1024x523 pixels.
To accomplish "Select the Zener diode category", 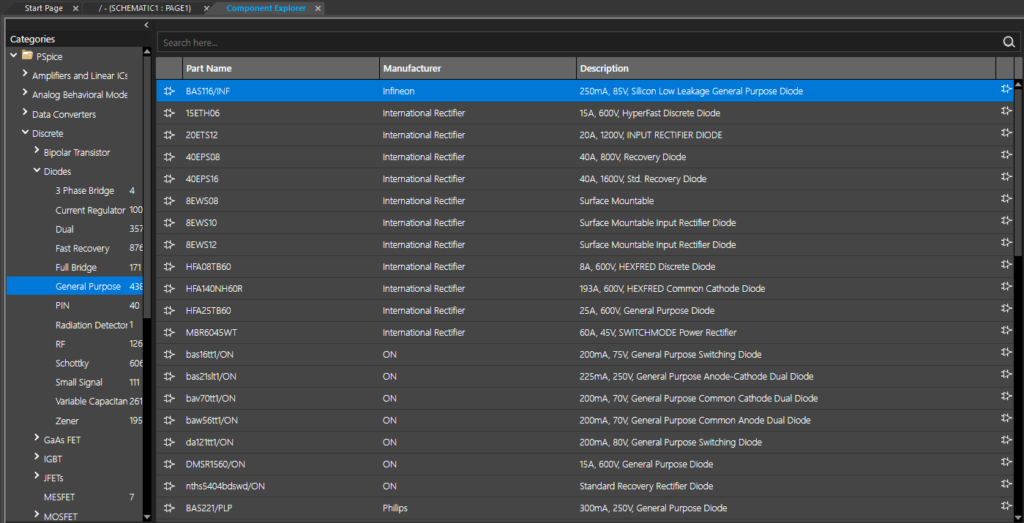I will (x=67, y=420).
